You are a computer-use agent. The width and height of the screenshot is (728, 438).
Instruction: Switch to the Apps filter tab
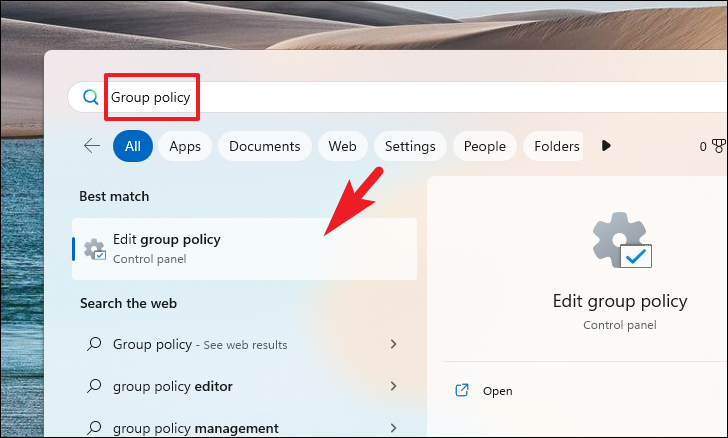185,146
